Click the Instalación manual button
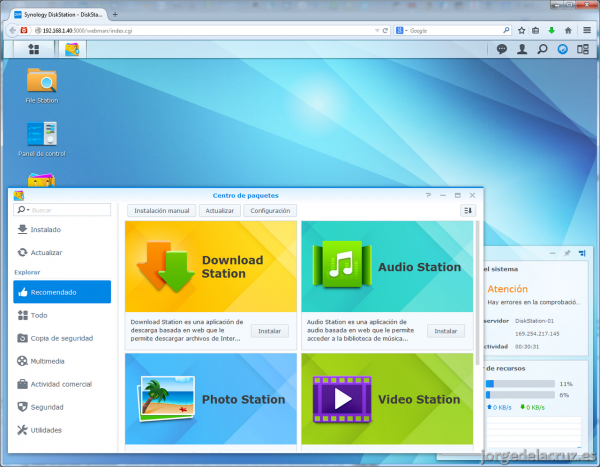 coord(161,211)
